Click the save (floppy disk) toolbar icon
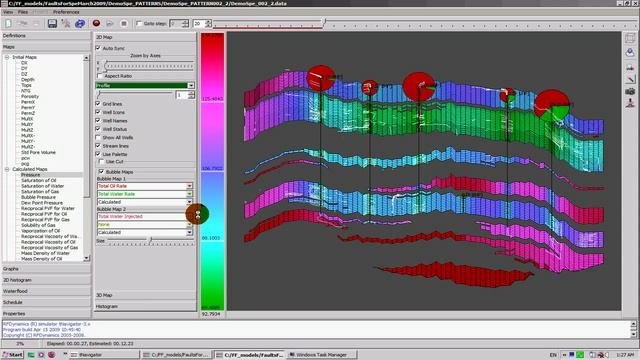 tap(52, 23)
